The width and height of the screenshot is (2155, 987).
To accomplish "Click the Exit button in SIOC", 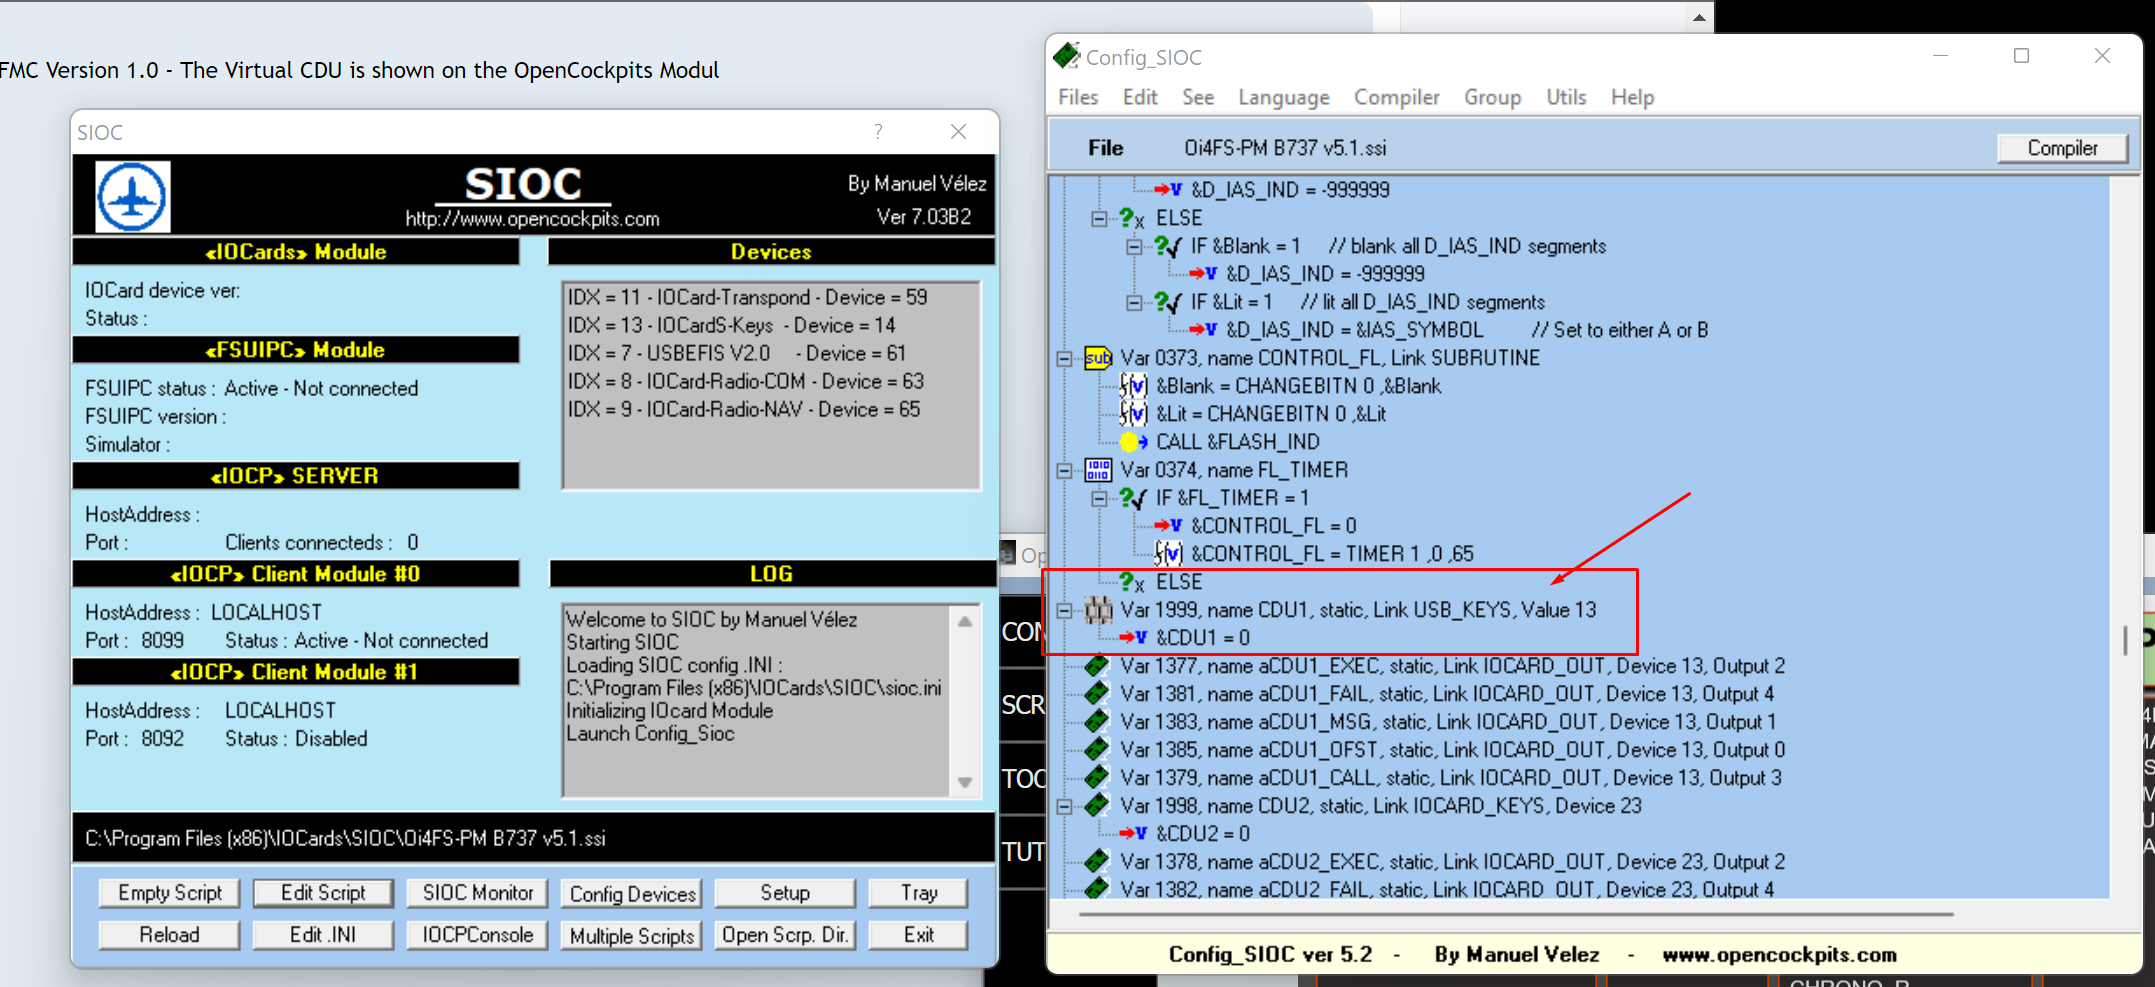I will [x=919, y=935].
